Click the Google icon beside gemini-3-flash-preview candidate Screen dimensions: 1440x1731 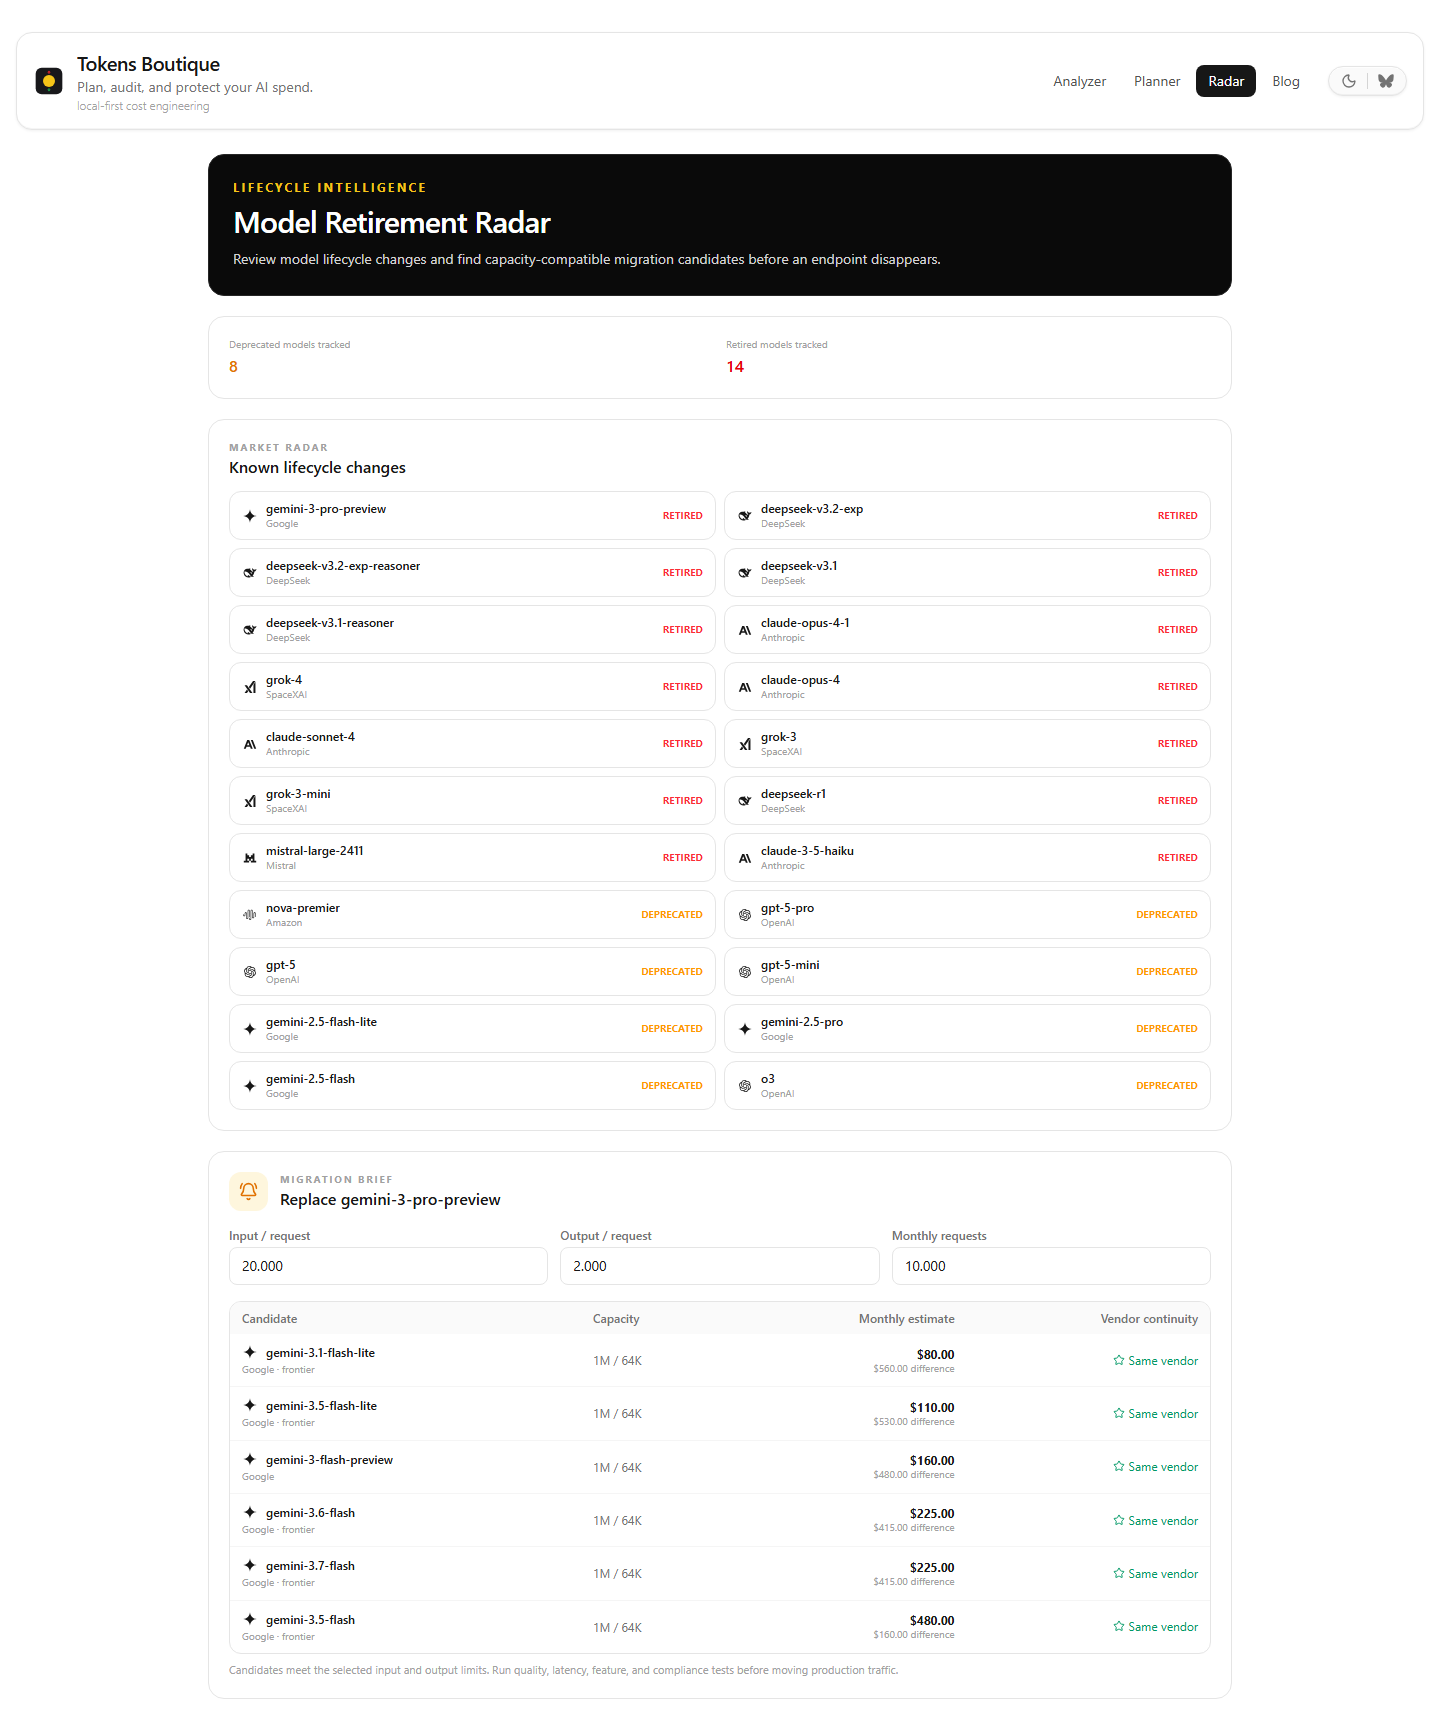pos(250,1459)
